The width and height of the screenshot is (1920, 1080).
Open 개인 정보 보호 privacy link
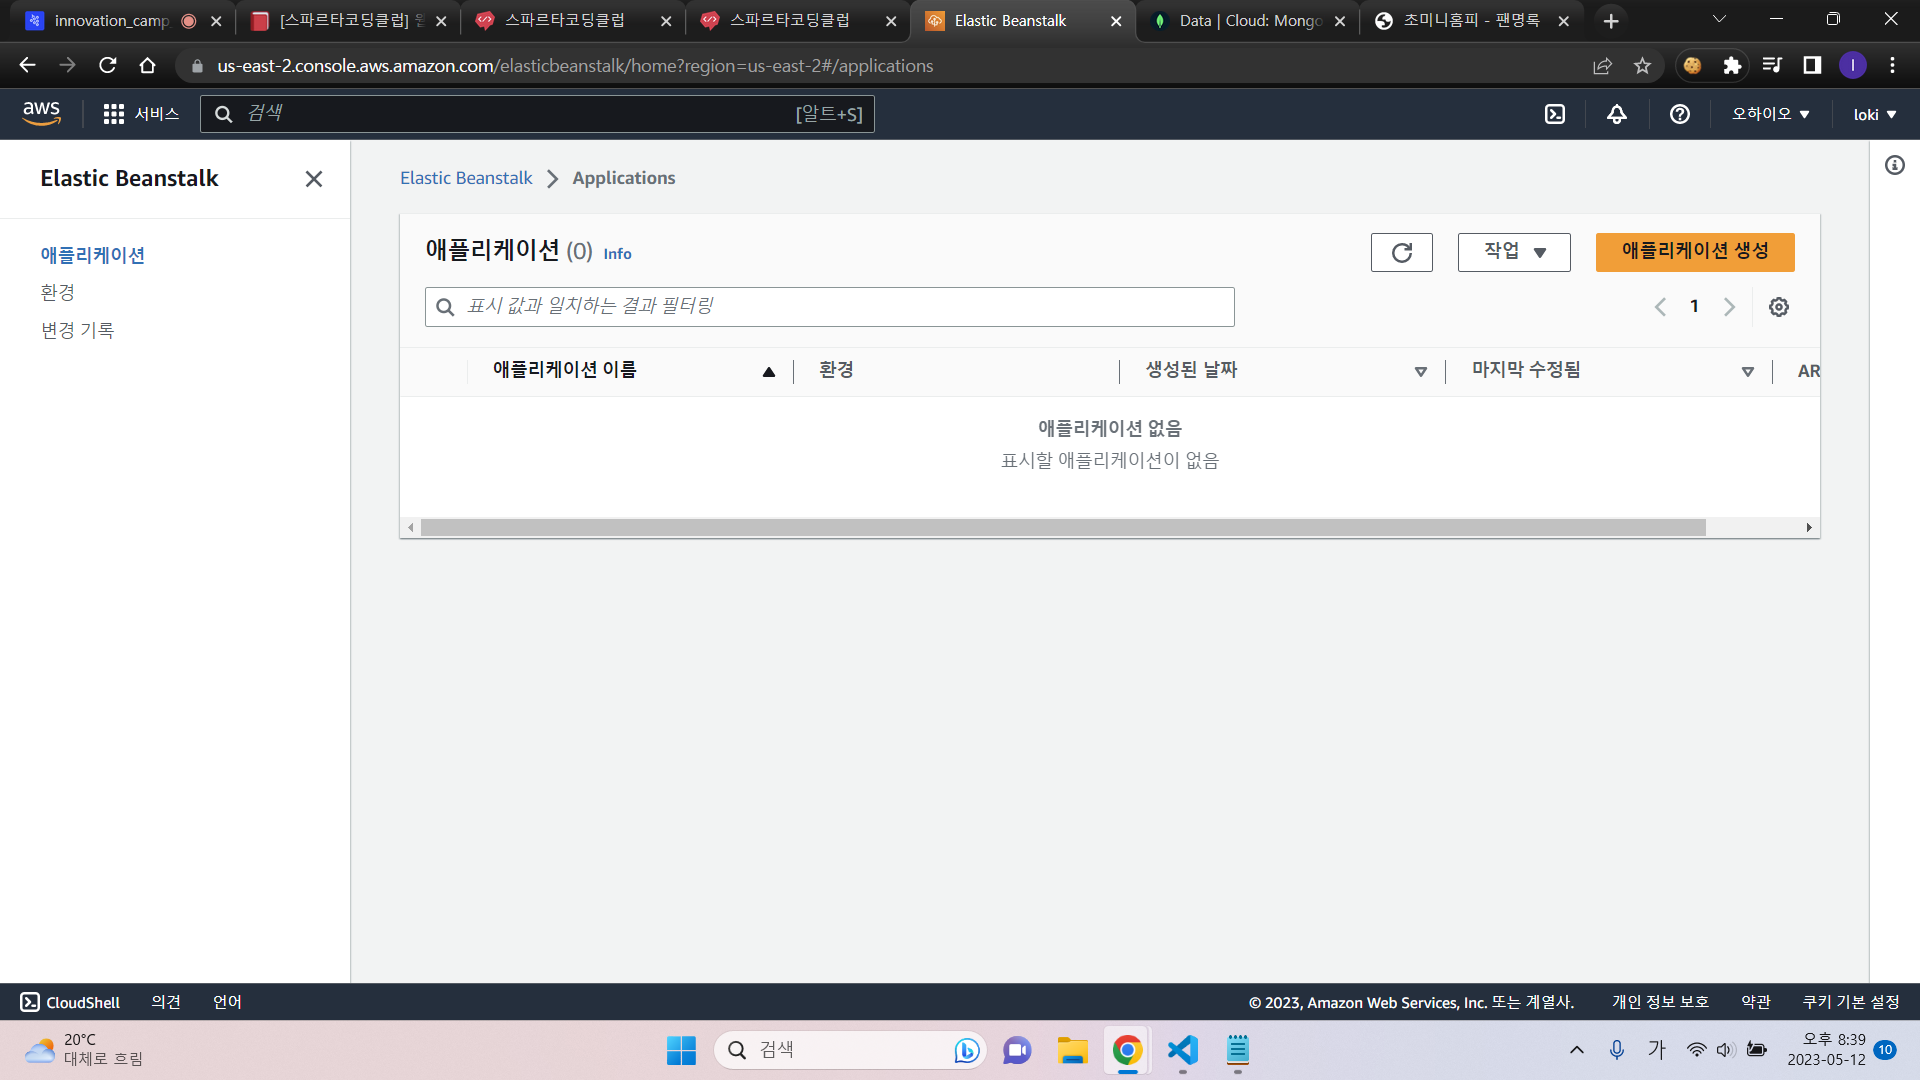tap(1660, 1002)
